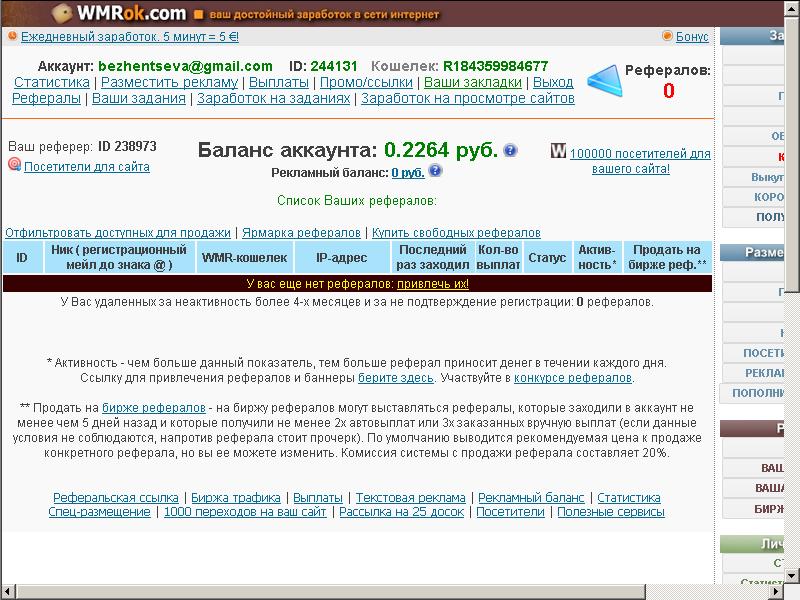The image size is (800, 600).
Task: Click the ПОСЕТИ sidebar item
Action: tap(754, 353)
